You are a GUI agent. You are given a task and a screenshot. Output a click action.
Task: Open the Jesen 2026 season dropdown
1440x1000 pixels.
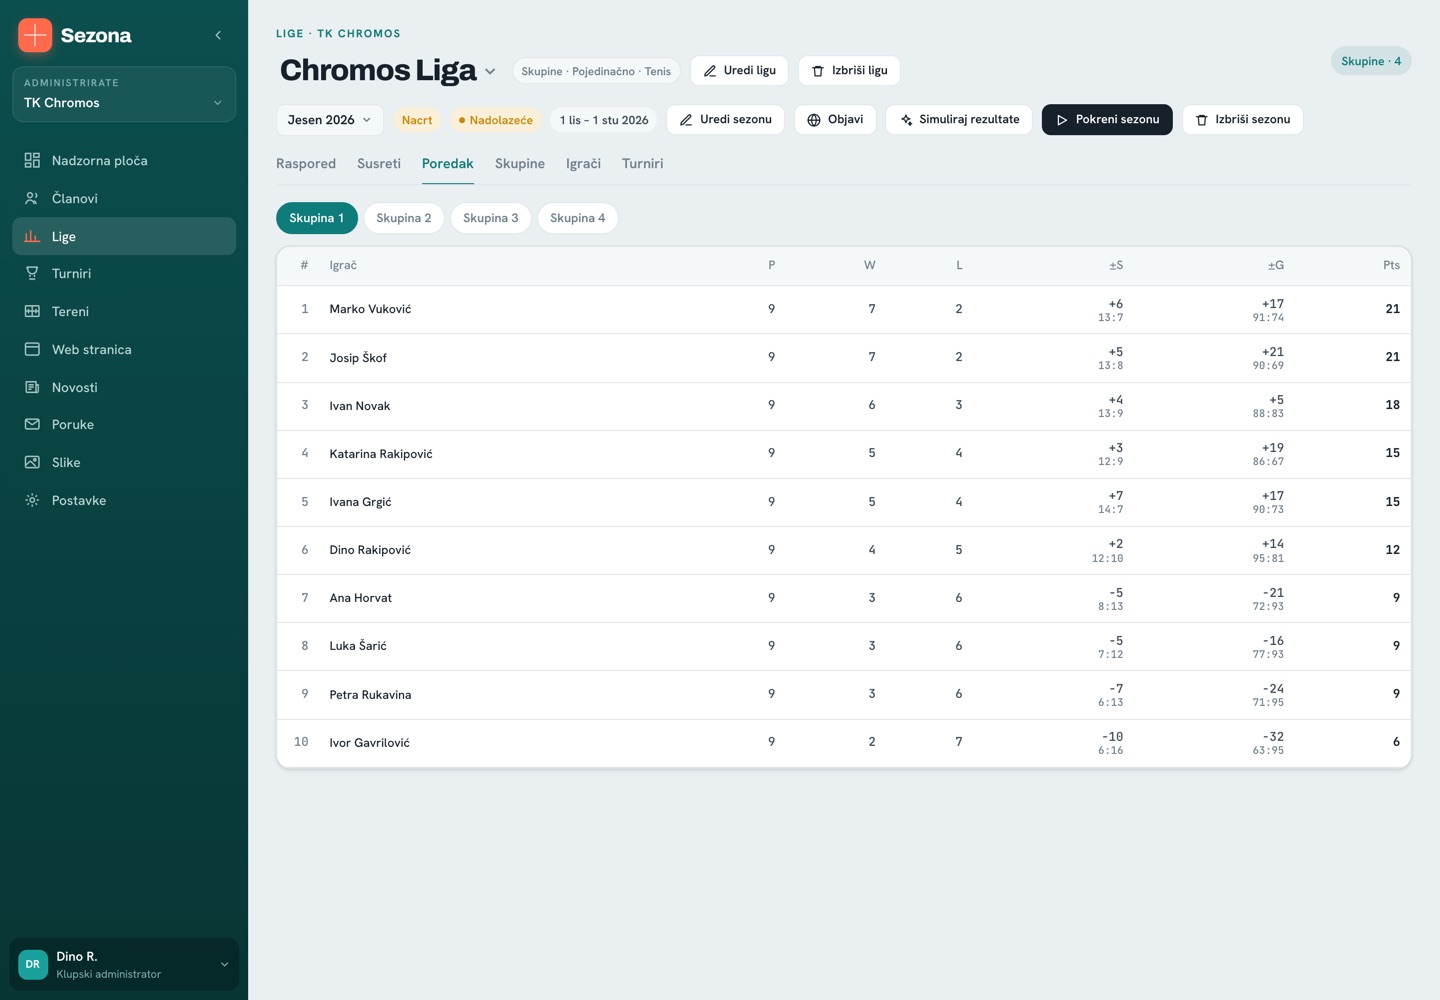329,120
